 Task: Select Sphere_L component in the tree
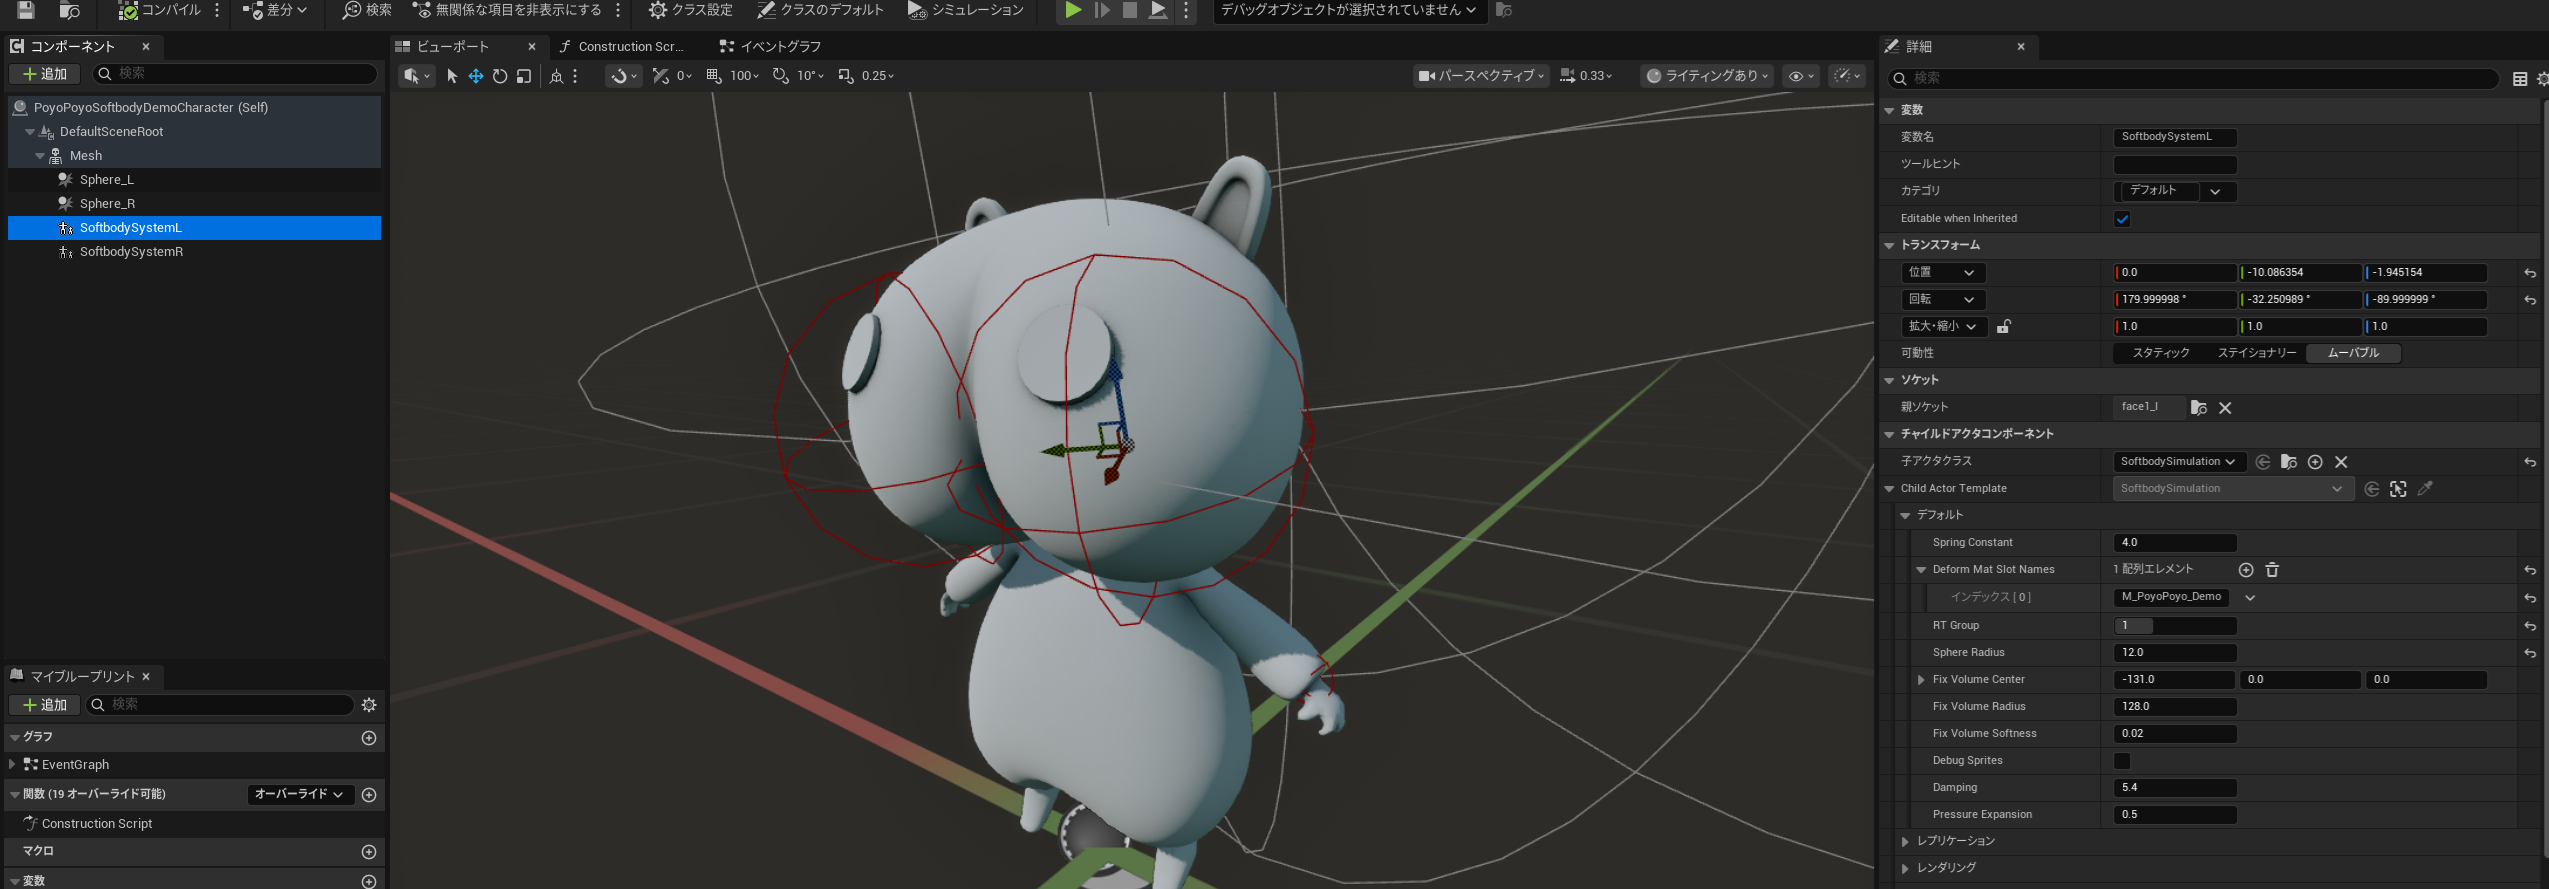point(107,180)
